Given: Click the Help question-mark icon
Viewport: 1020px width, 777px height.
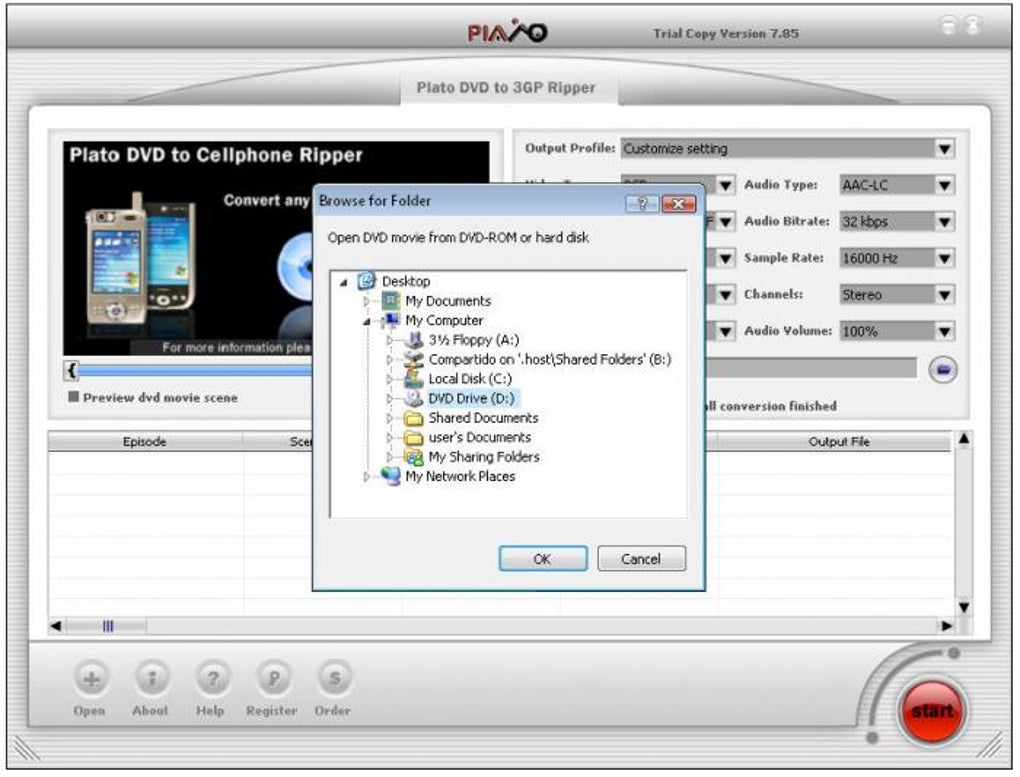Looking at the screenshot, I should pyautogui.click(x=212, y=679).
